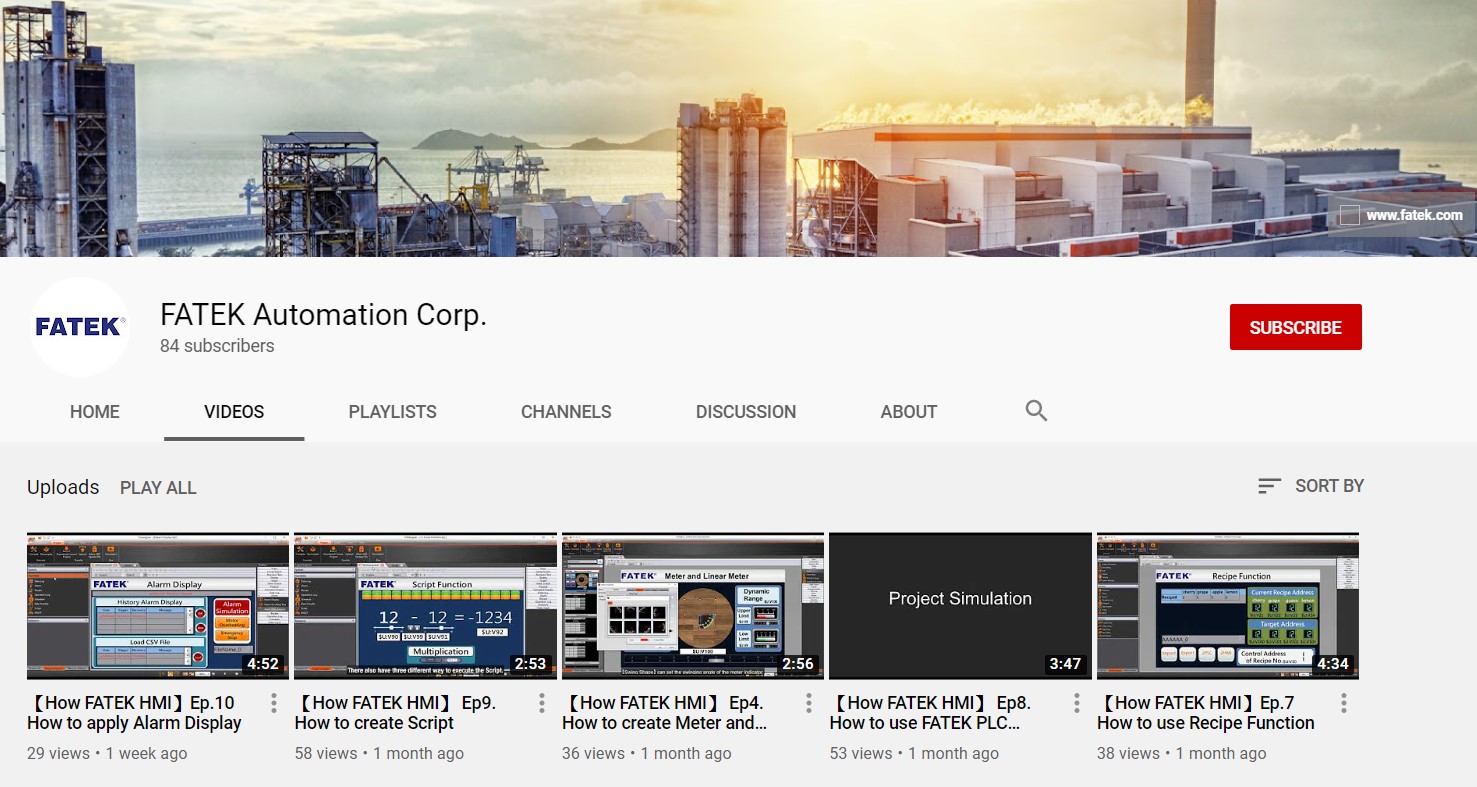Switch to the HOME tab
The width and height of the screenshot is (1477, 787).
(95, 412)
